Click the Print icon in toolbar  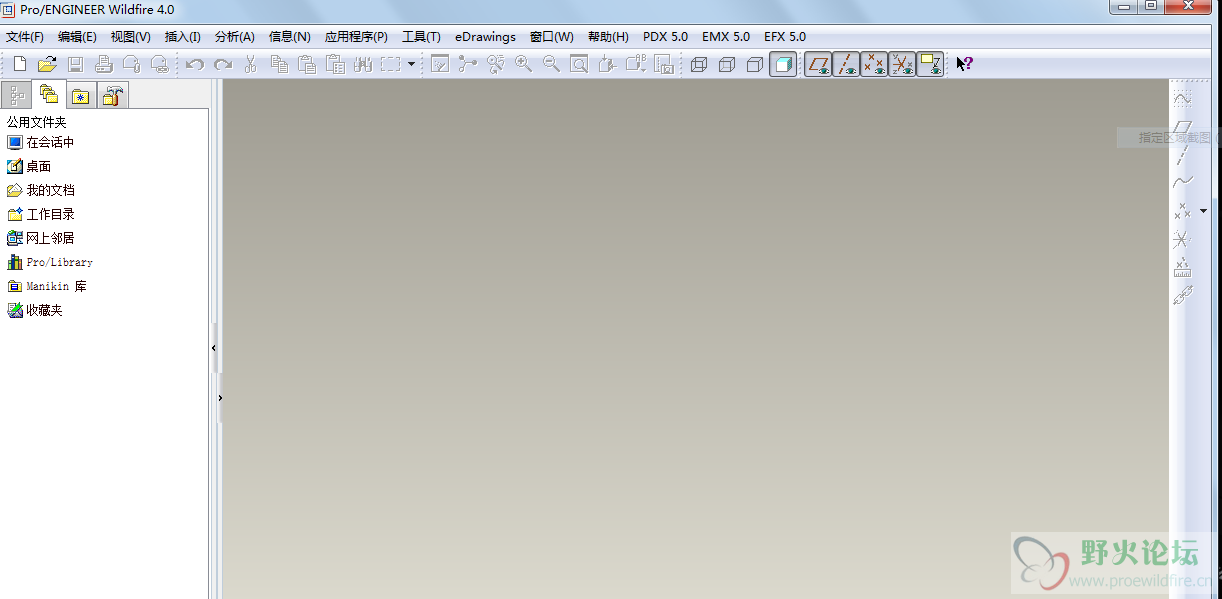103,64
